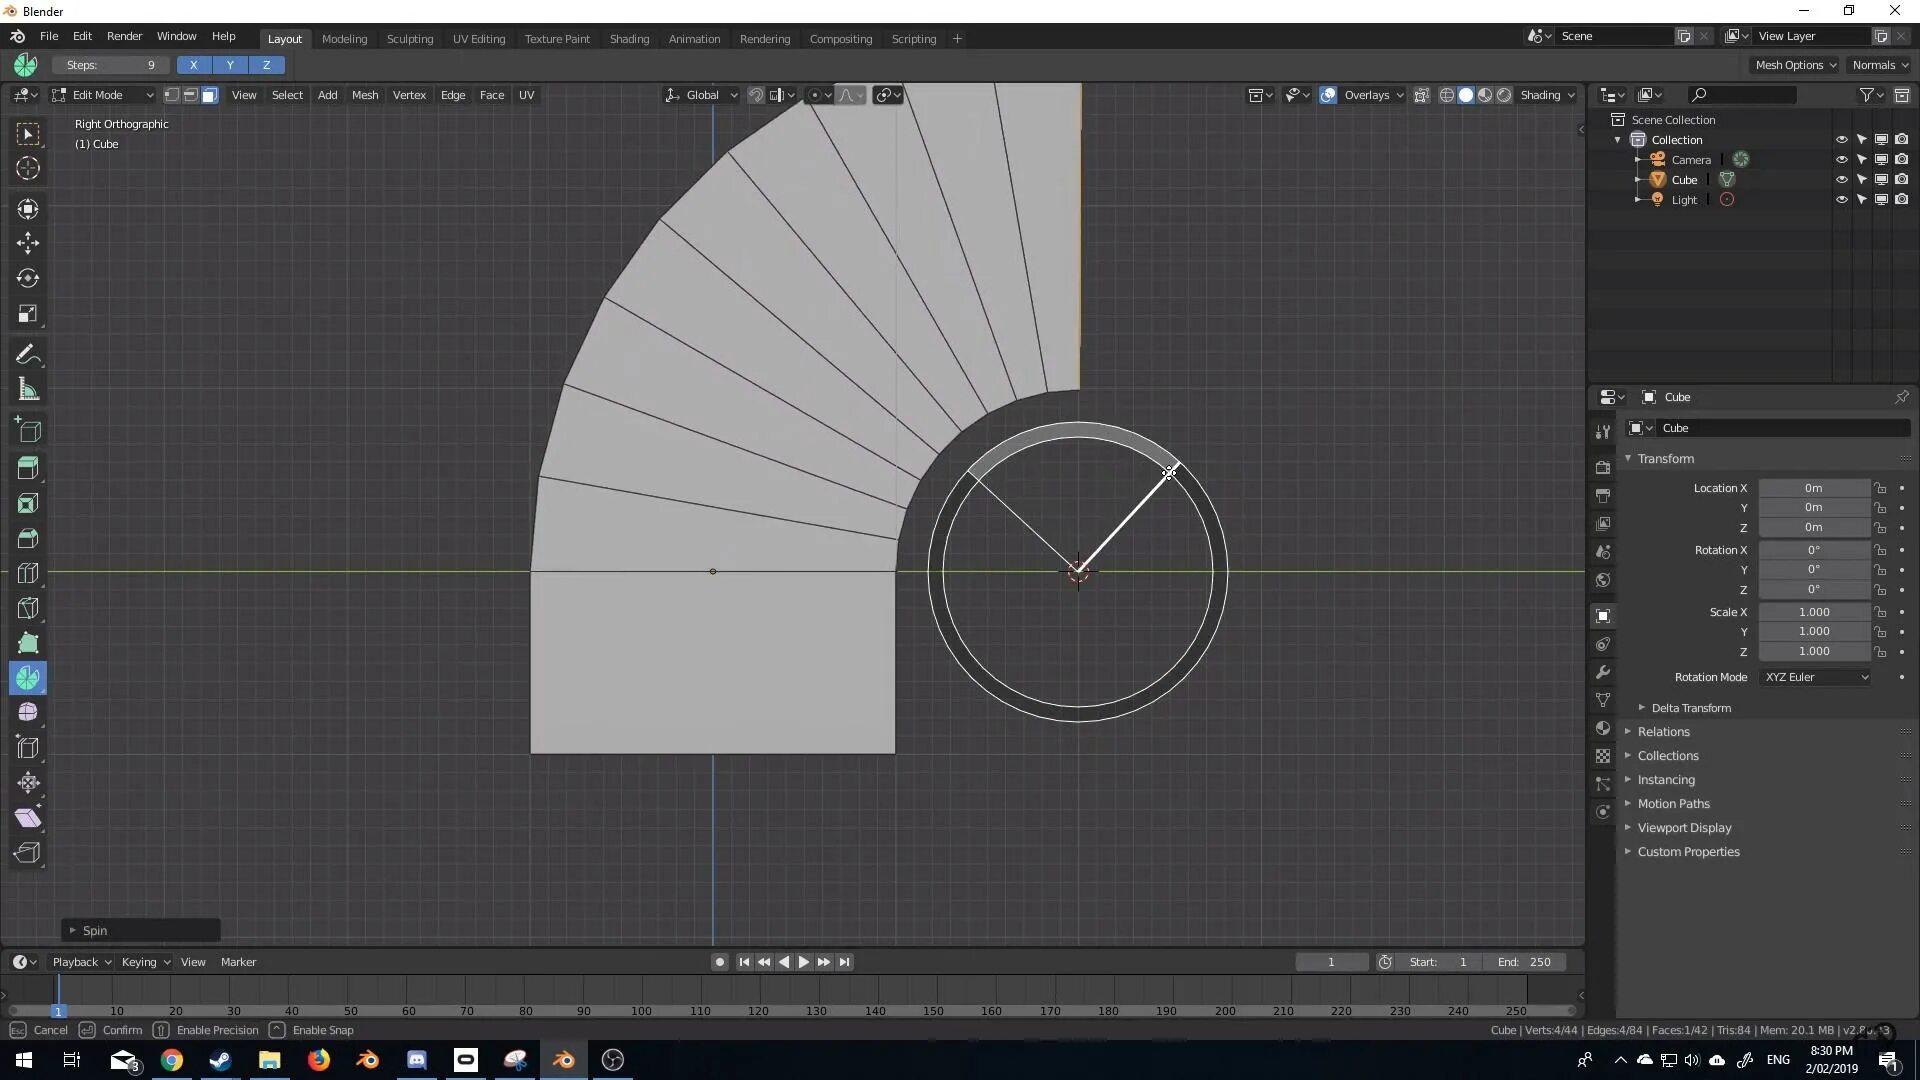Open the Rotation Mode XYZ Euler dropdown
The image size is (1920, 1080).
point(1815,677)
